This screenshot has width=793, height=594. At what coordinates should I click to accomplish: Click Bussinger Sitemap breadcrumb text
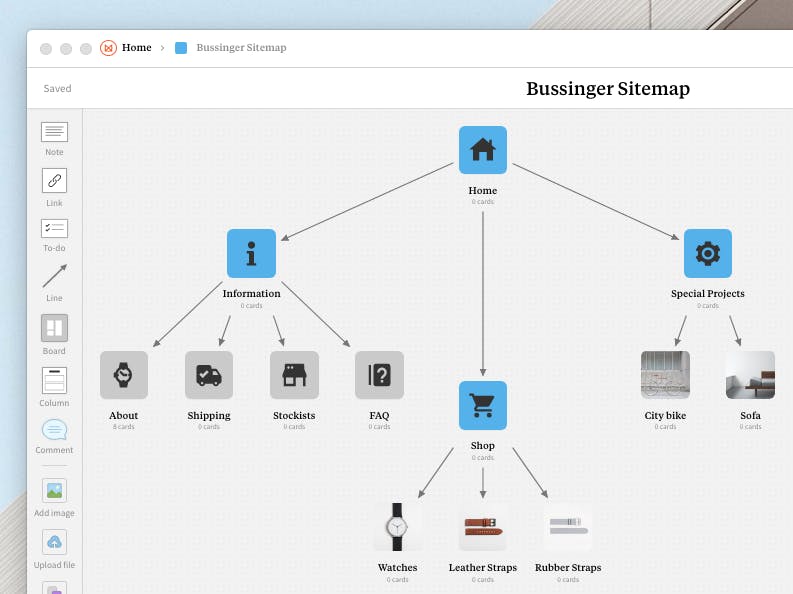[241, 48]
